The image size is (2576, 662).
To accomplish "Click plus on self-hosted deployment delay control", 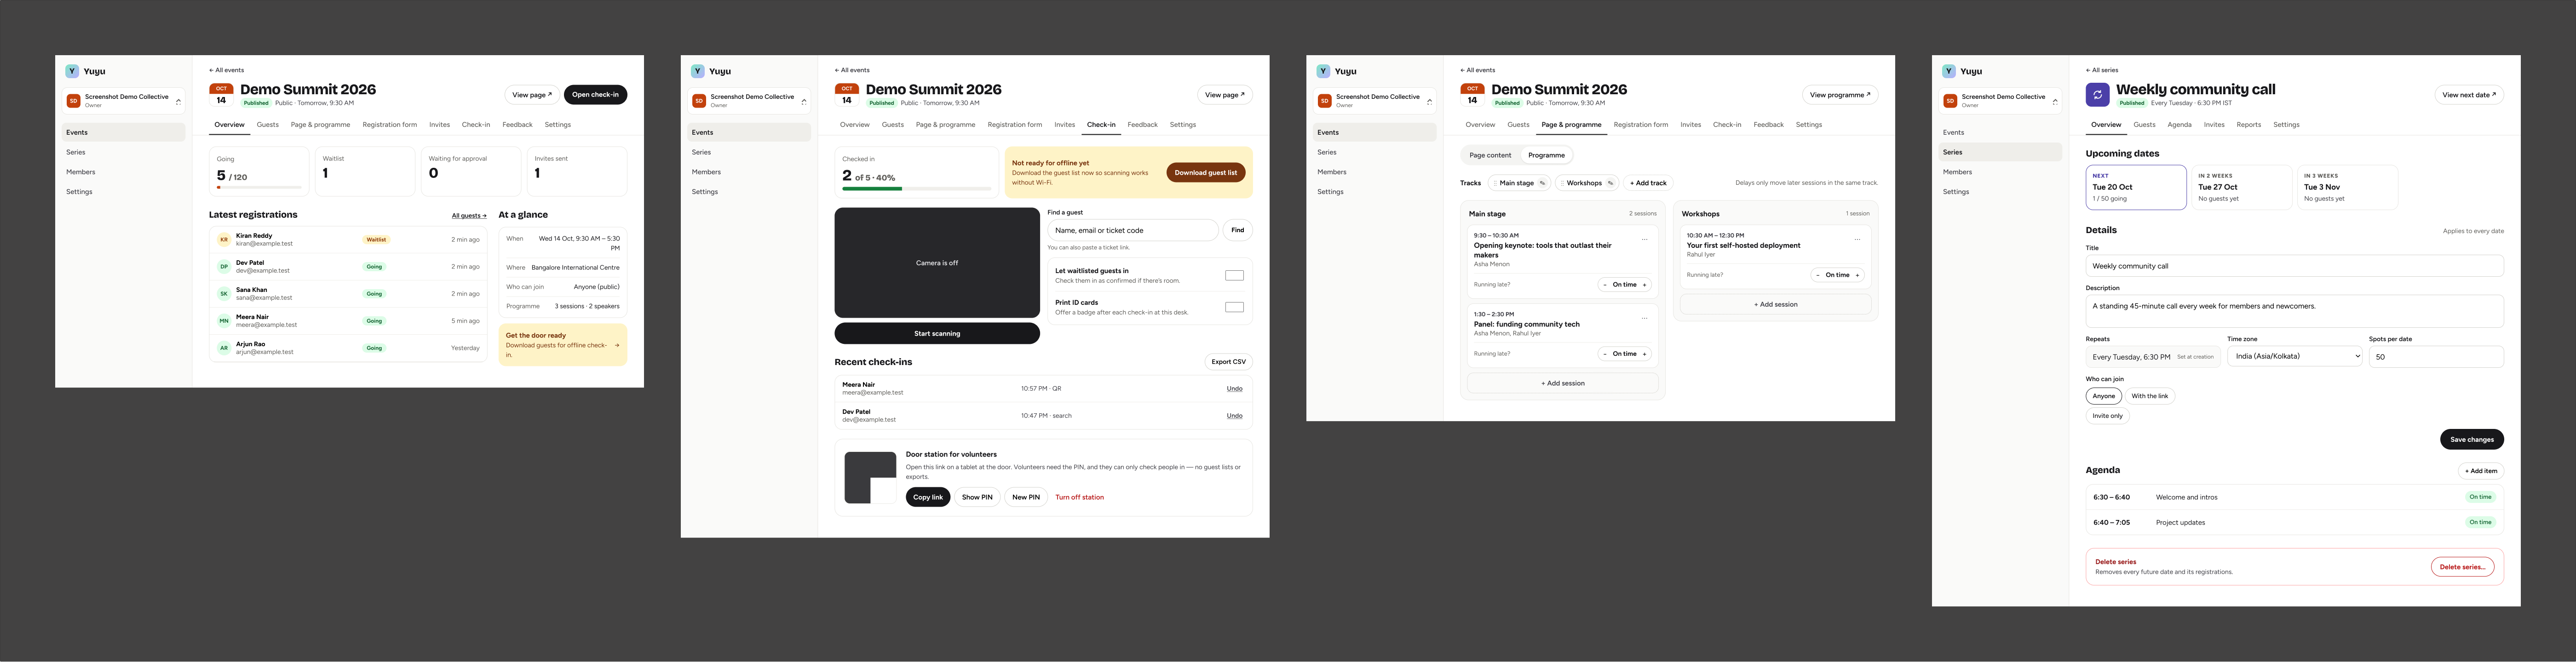I will [1857, 275].
